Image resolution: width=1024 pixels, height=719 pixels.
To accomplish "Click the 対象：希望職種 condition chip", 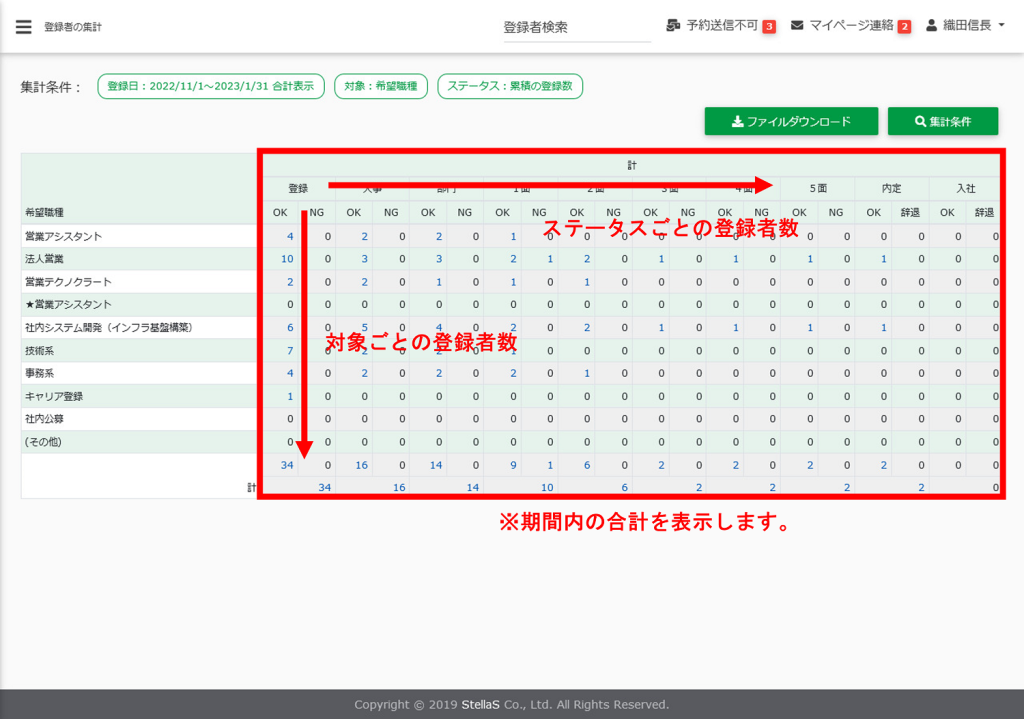I will pyautogui.click(x=381, y=86).
